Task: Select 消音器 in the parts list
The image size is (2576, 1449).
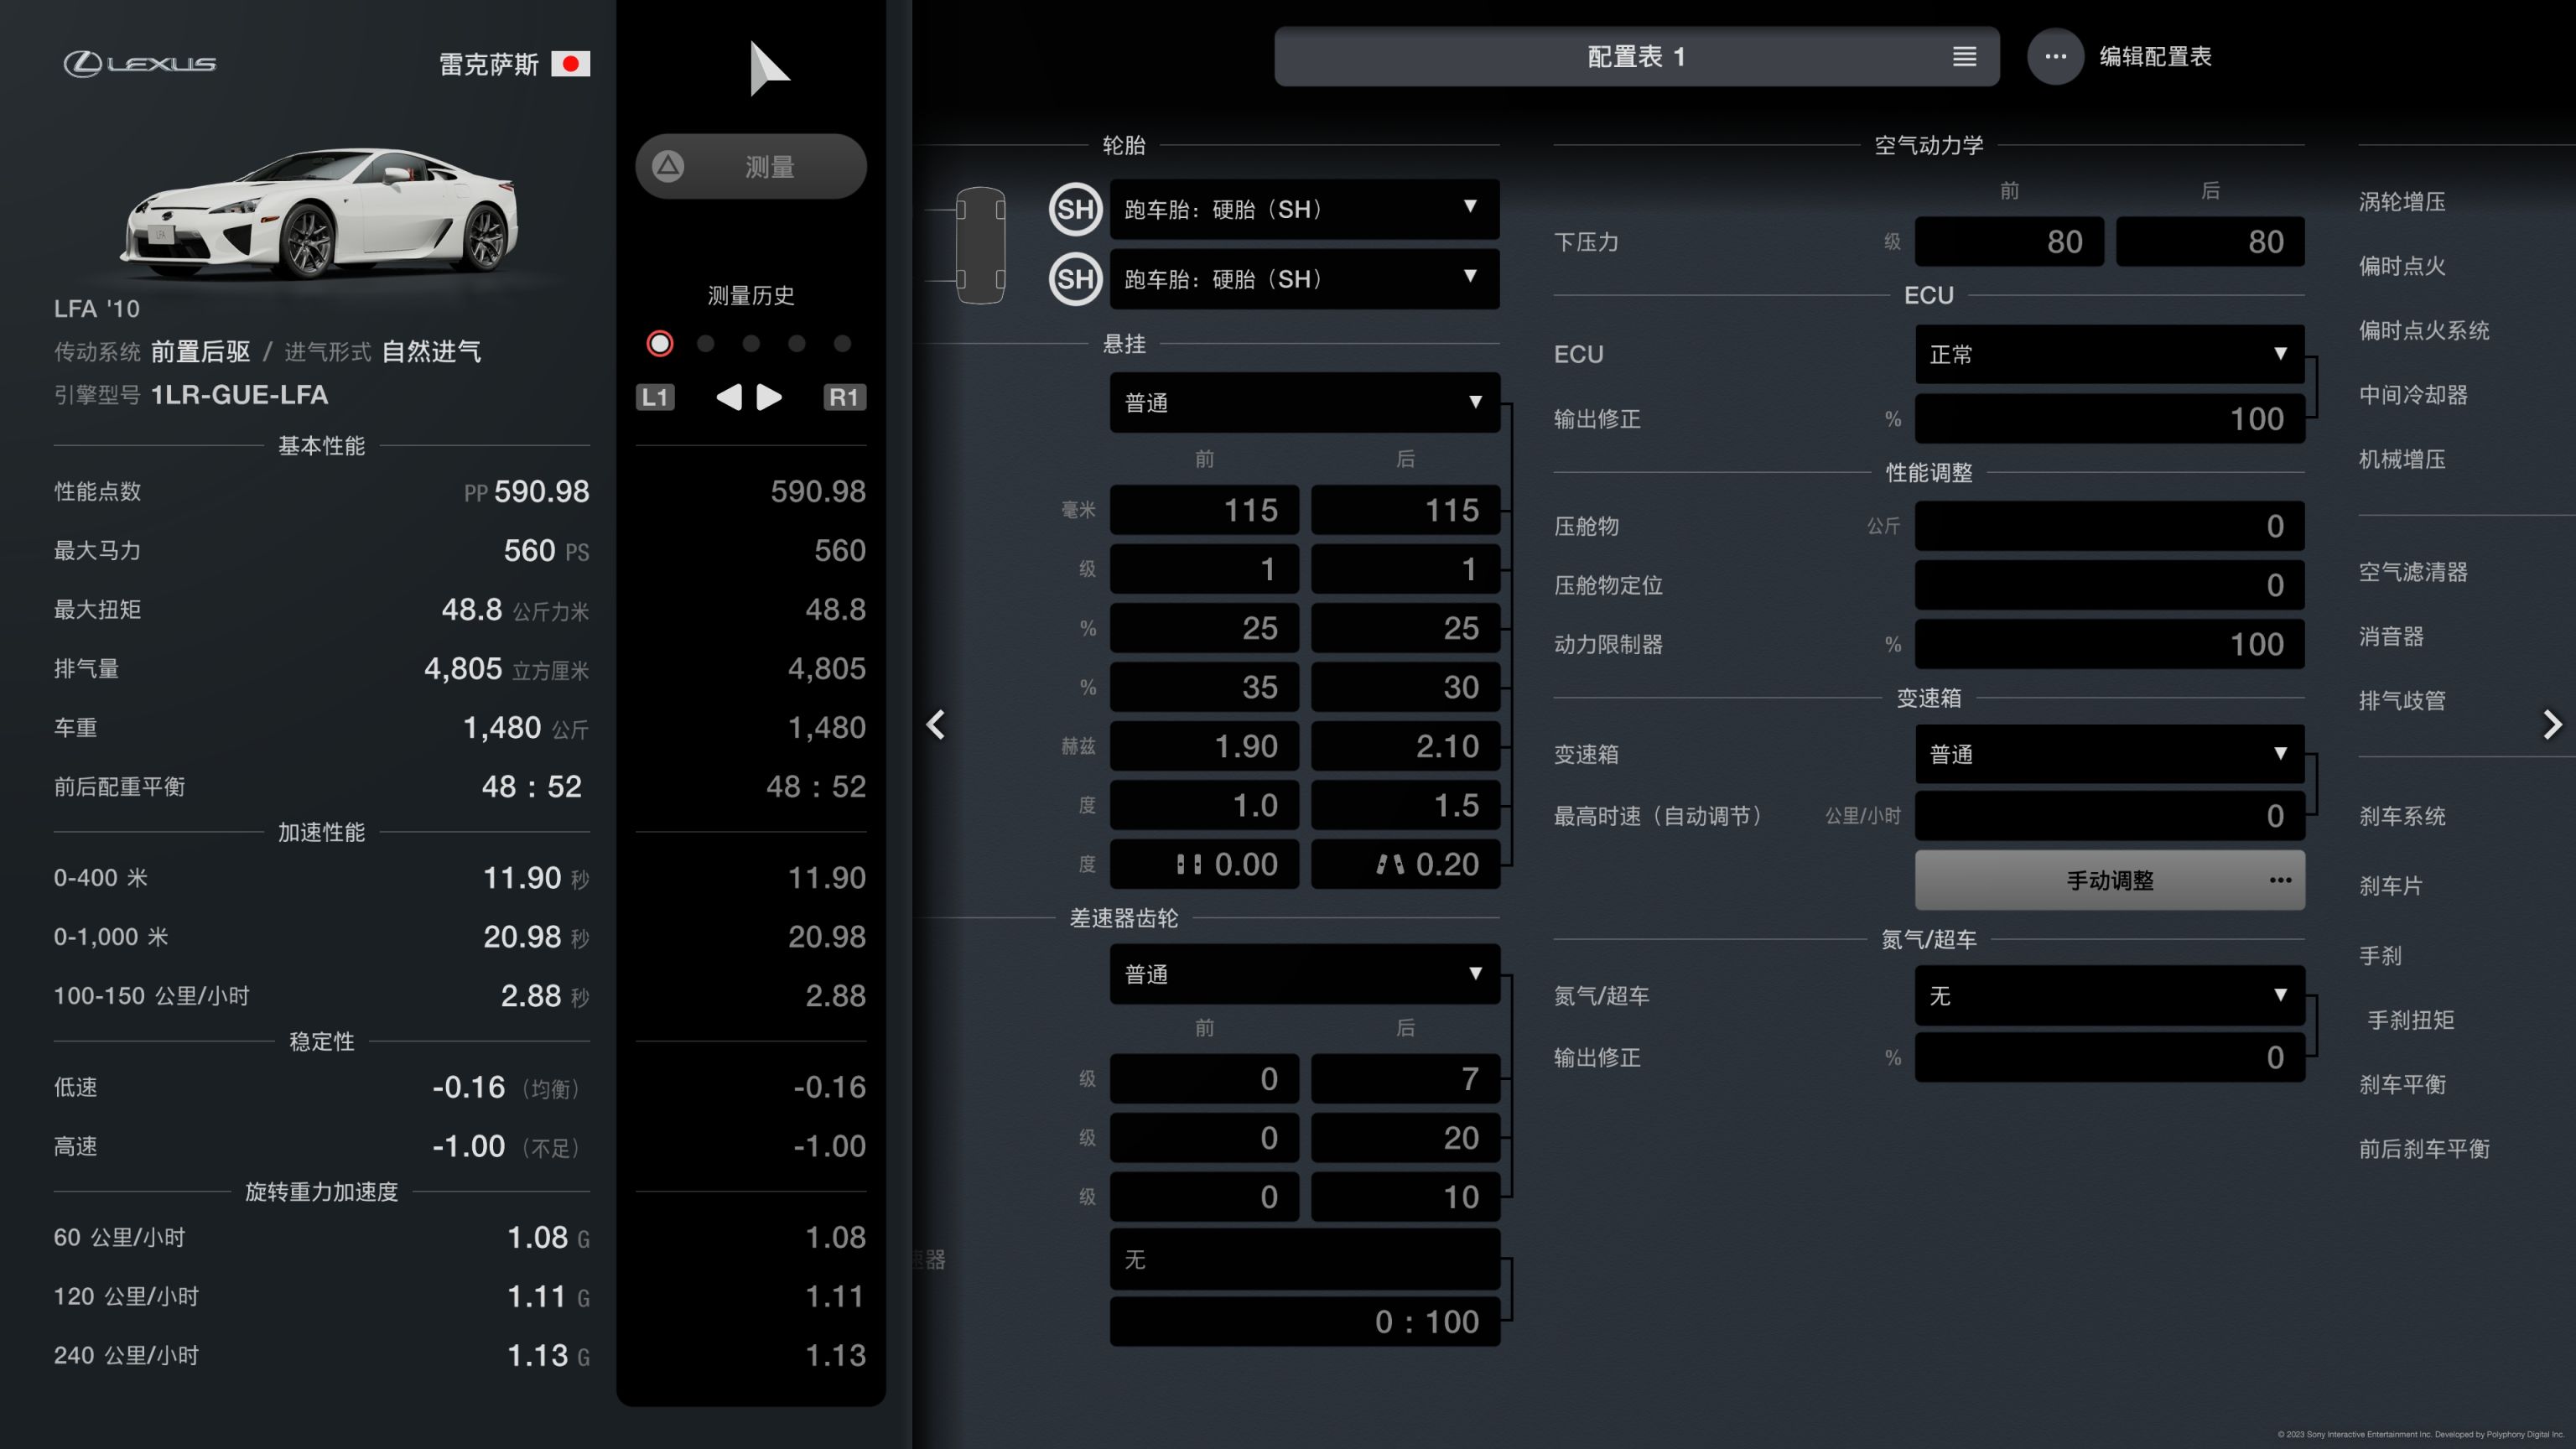Action: (2391, 637)
